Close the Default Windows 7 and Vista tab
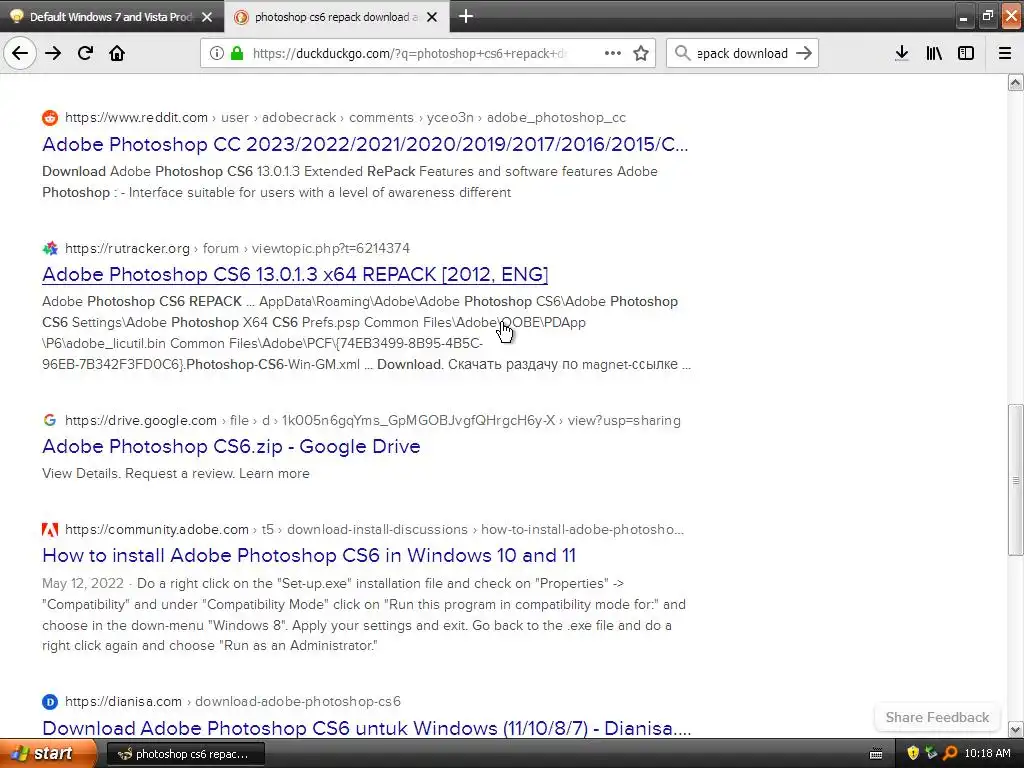Viewport: 1024px width, 768px height. click(x=207, y=17)
